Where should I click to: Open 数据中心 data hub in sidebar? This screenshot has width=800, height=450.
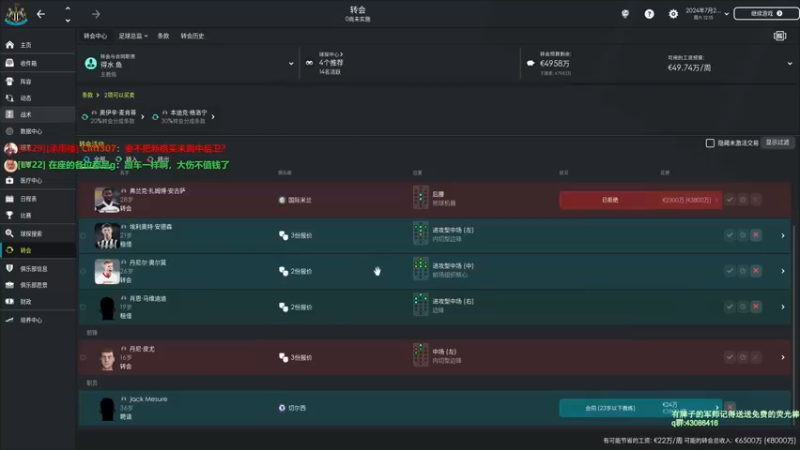point(38,131)
